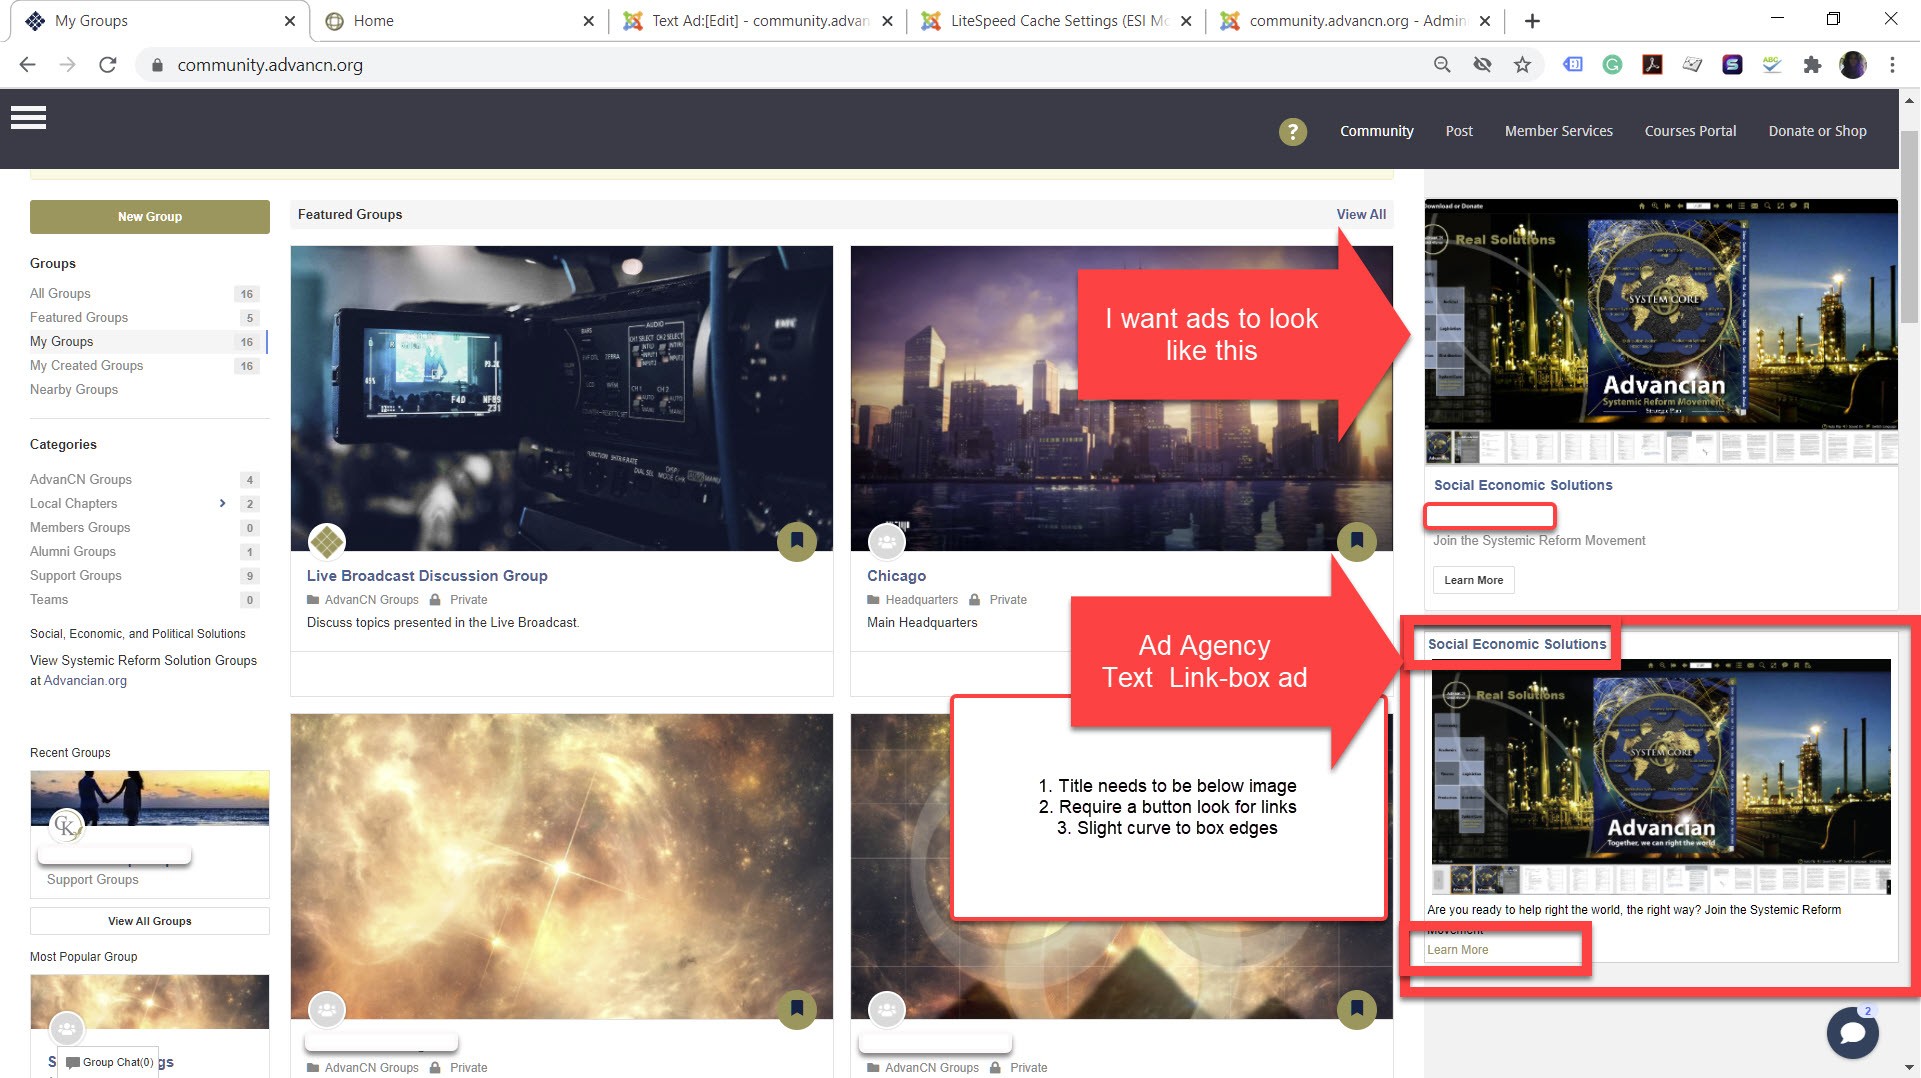The image size is (1921, 1078).
Task: Click the browser zoom magnifier icon
Action: (1442, 65)
